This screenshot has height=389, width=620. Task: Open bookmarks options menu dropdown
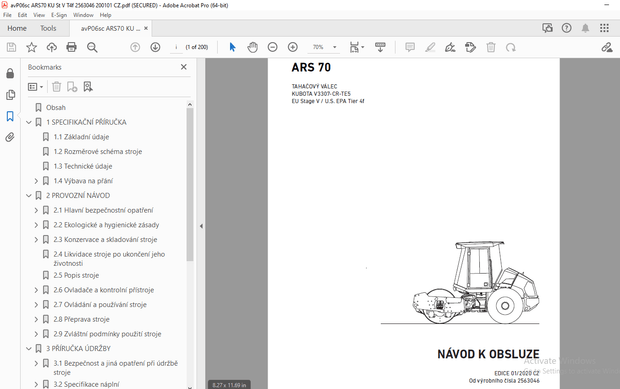coord(35,87)
